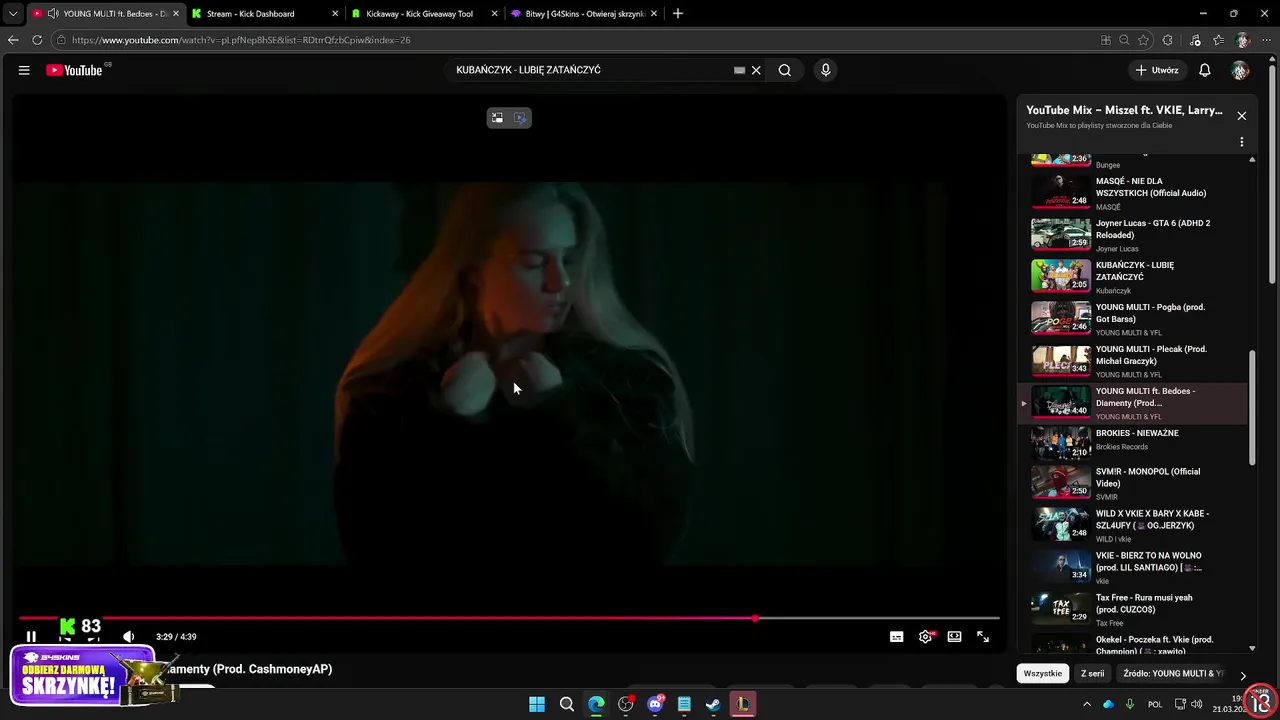Switch to Bitwy G4Skins tab
Screen dimensions: 1280x720
coord(585,14)
